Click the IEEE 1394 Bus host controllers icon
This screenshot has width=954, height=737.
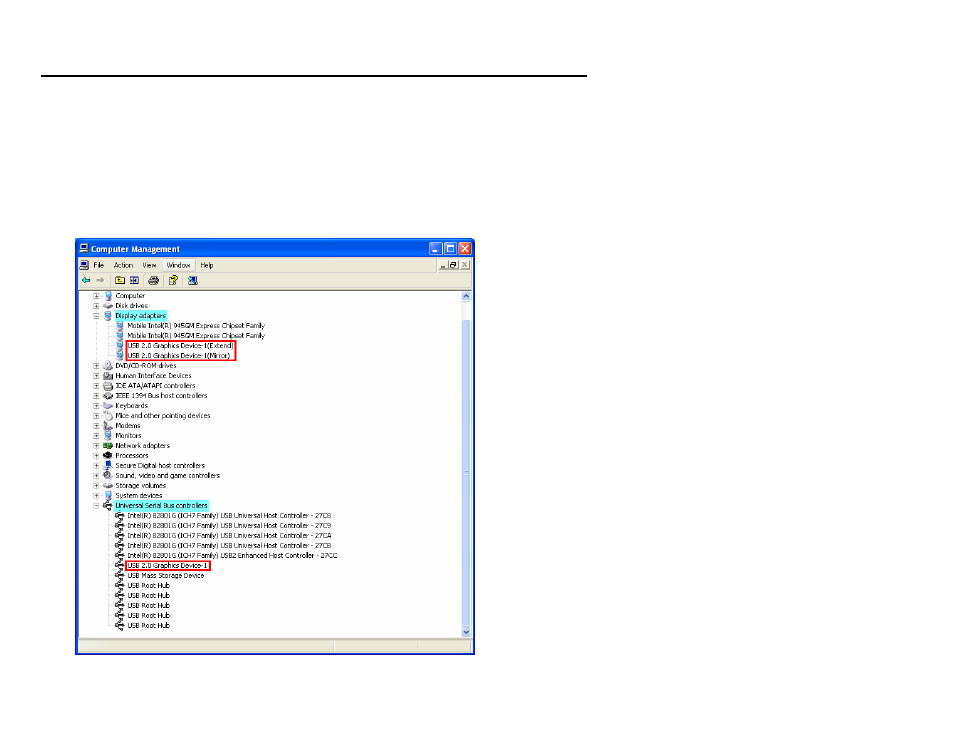pyautogui.click(x=108, y=396)
